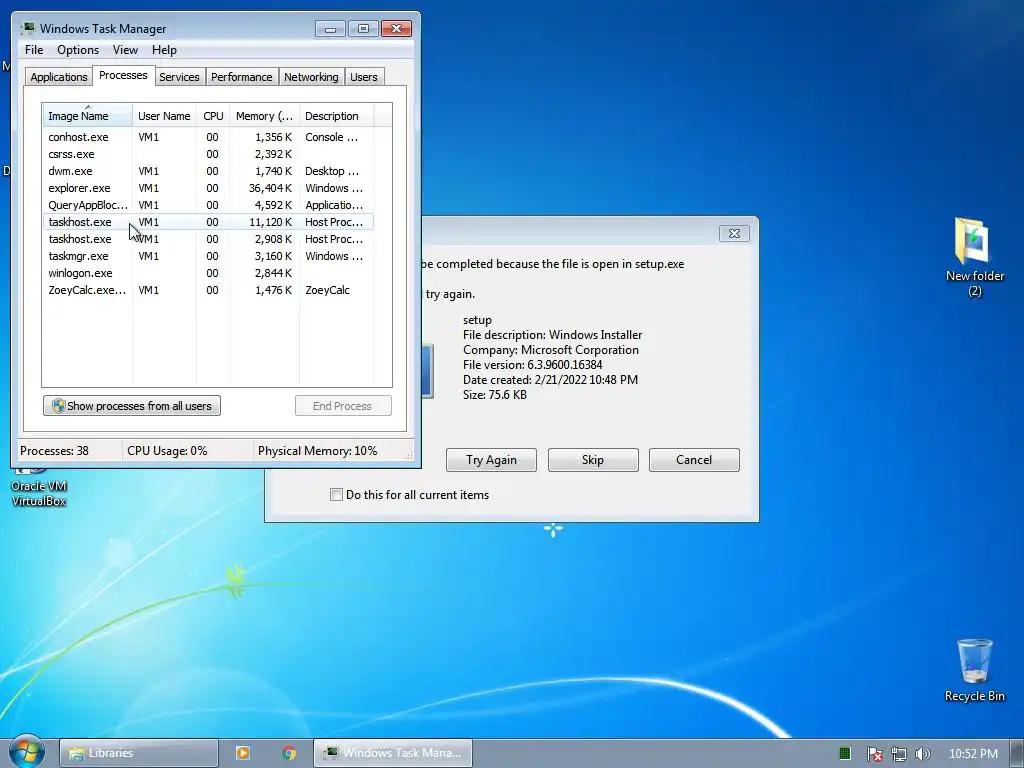The image size is (1024, 768).
Task: Click Show processes from all users
Action: coord(132,406)
